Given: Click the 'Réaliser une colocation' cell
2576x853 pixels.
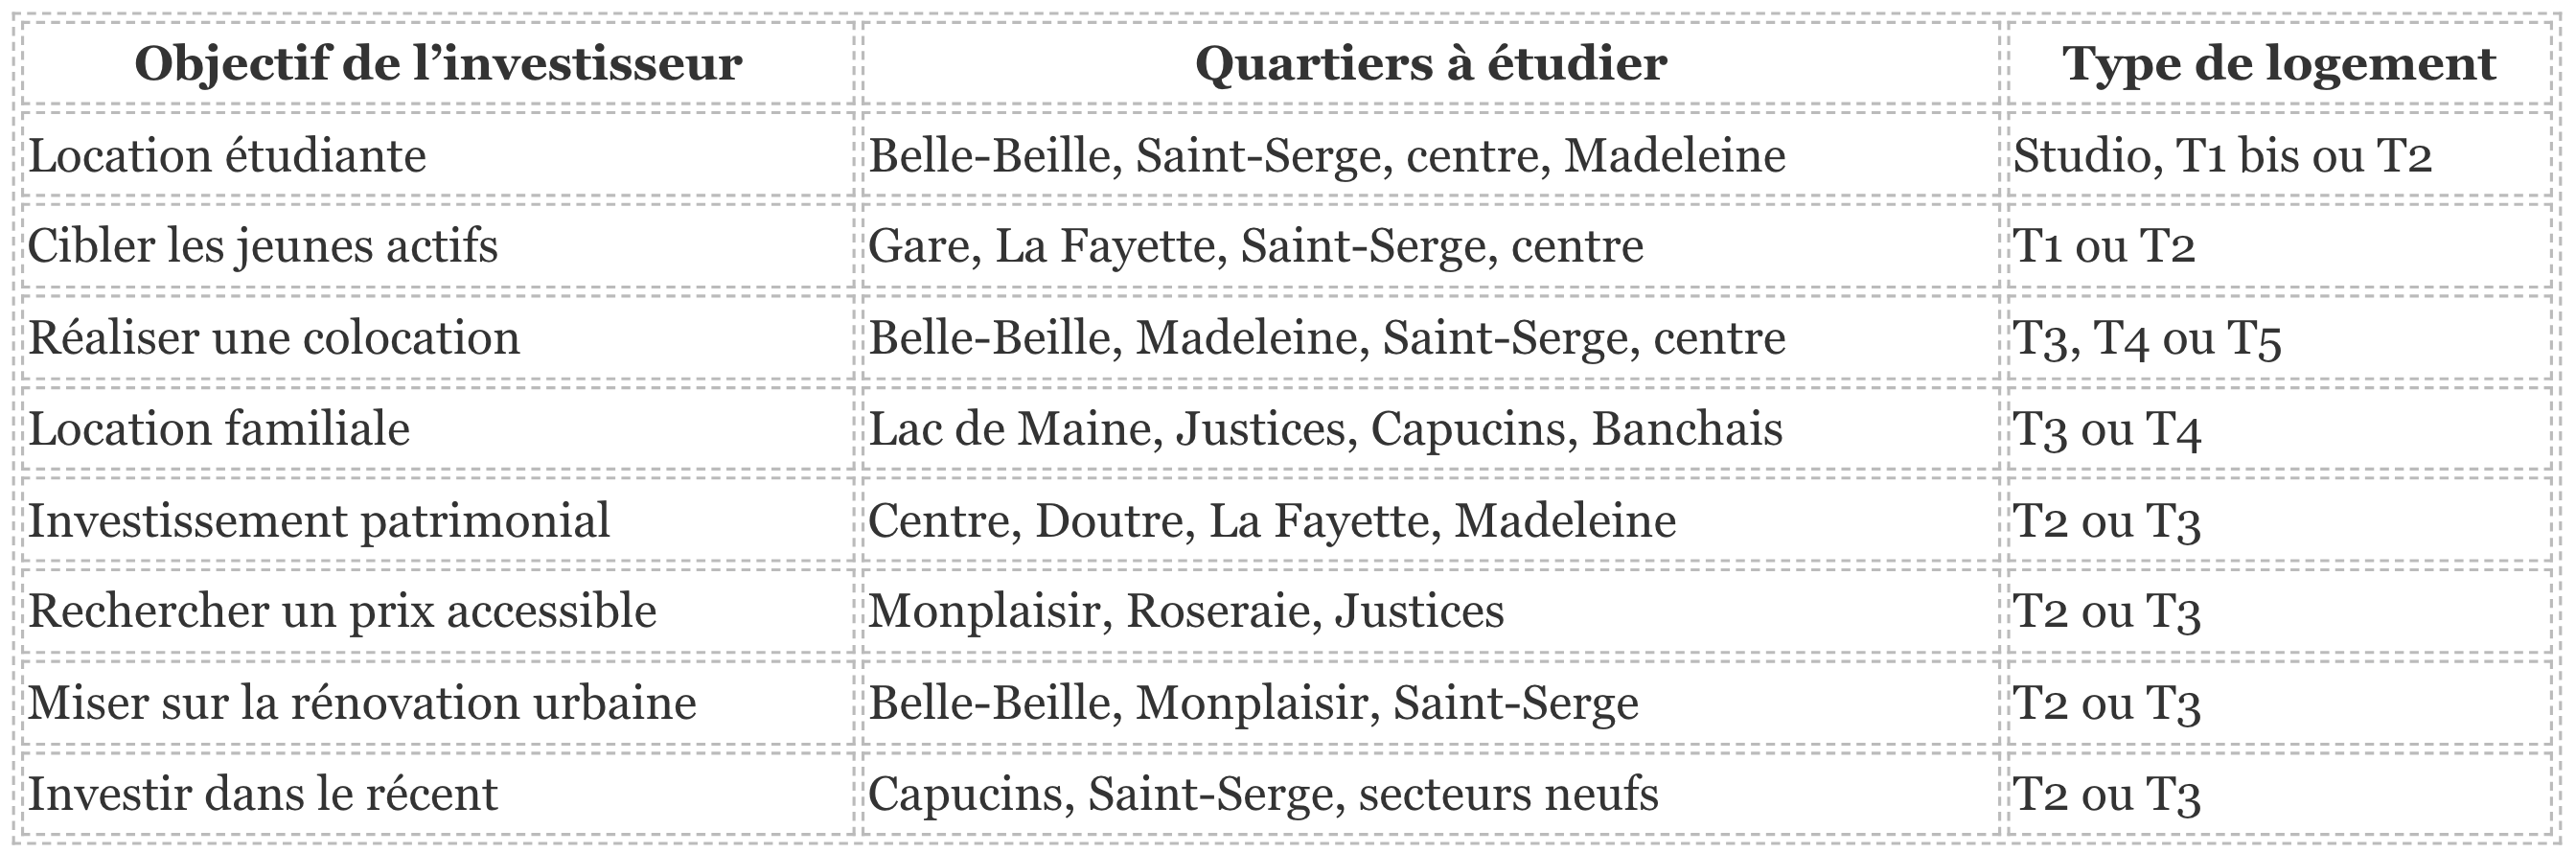Looking at the screenshot, I should coord(438,337).
